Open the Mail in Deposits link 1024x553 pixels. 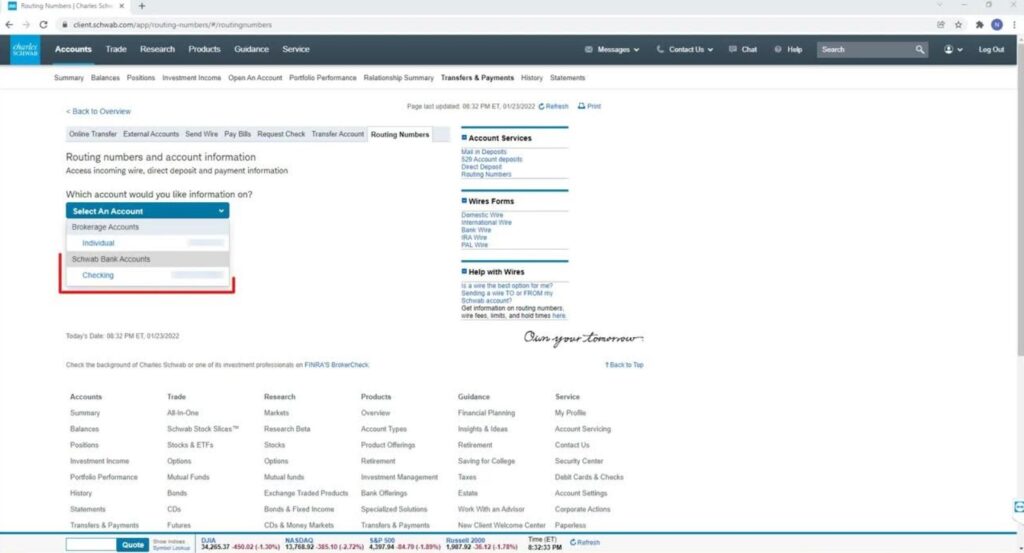[x=484, y=152]
